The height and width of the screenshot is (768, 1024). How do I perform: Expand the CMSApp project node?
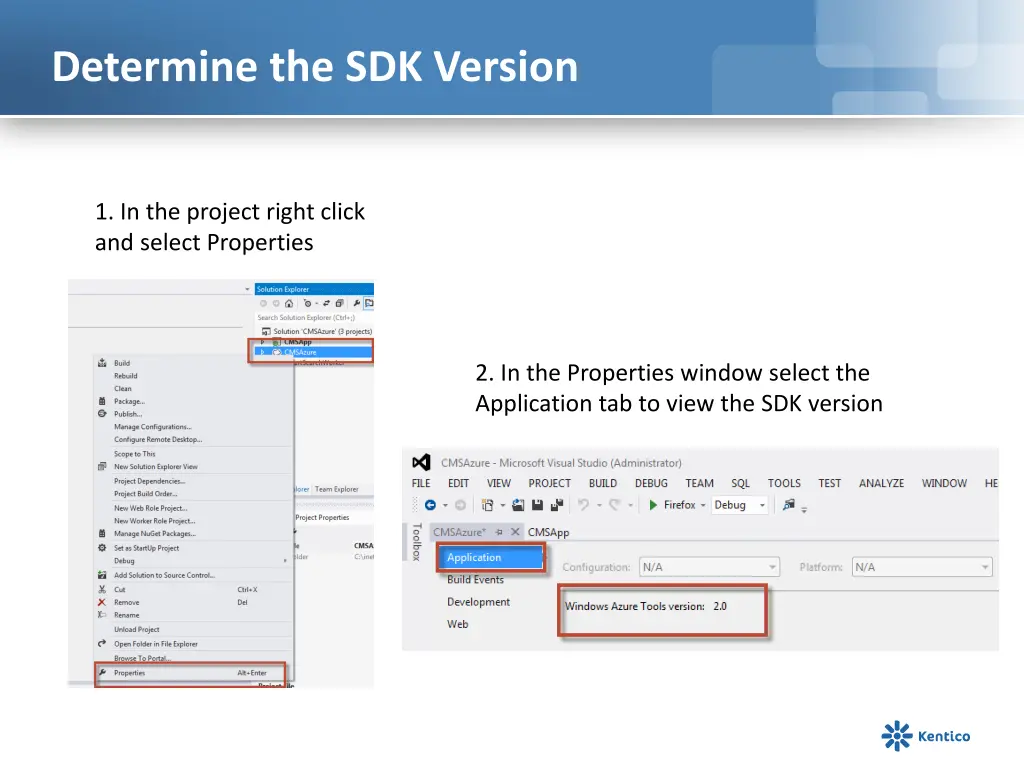(263, 342)
